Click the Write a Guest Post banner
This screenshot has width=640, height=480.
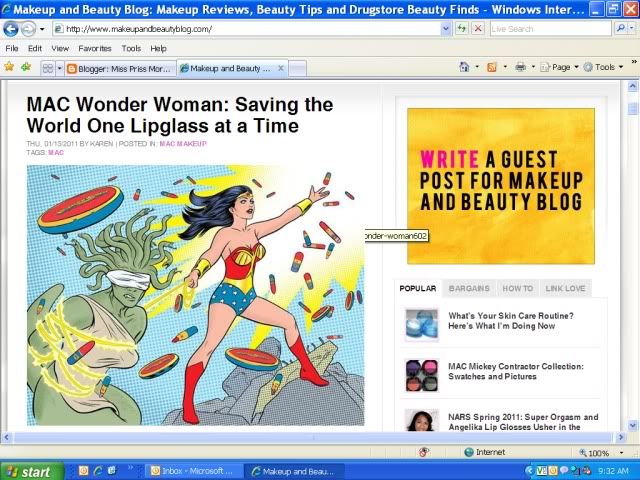point(501,186)
